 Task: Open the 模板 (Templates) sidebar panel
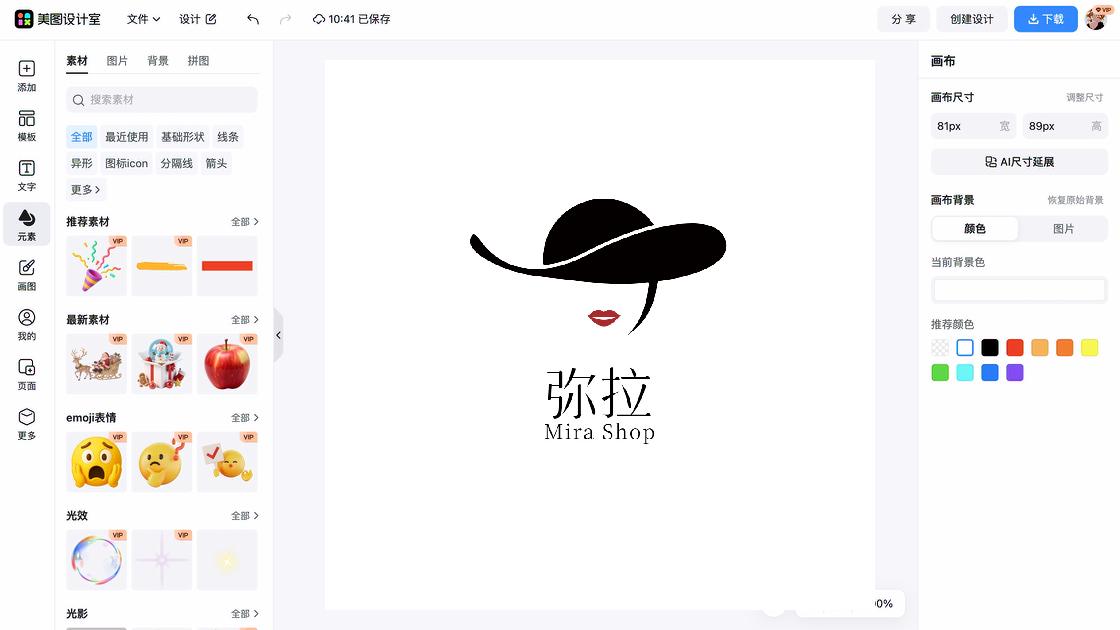coord(26,126)
